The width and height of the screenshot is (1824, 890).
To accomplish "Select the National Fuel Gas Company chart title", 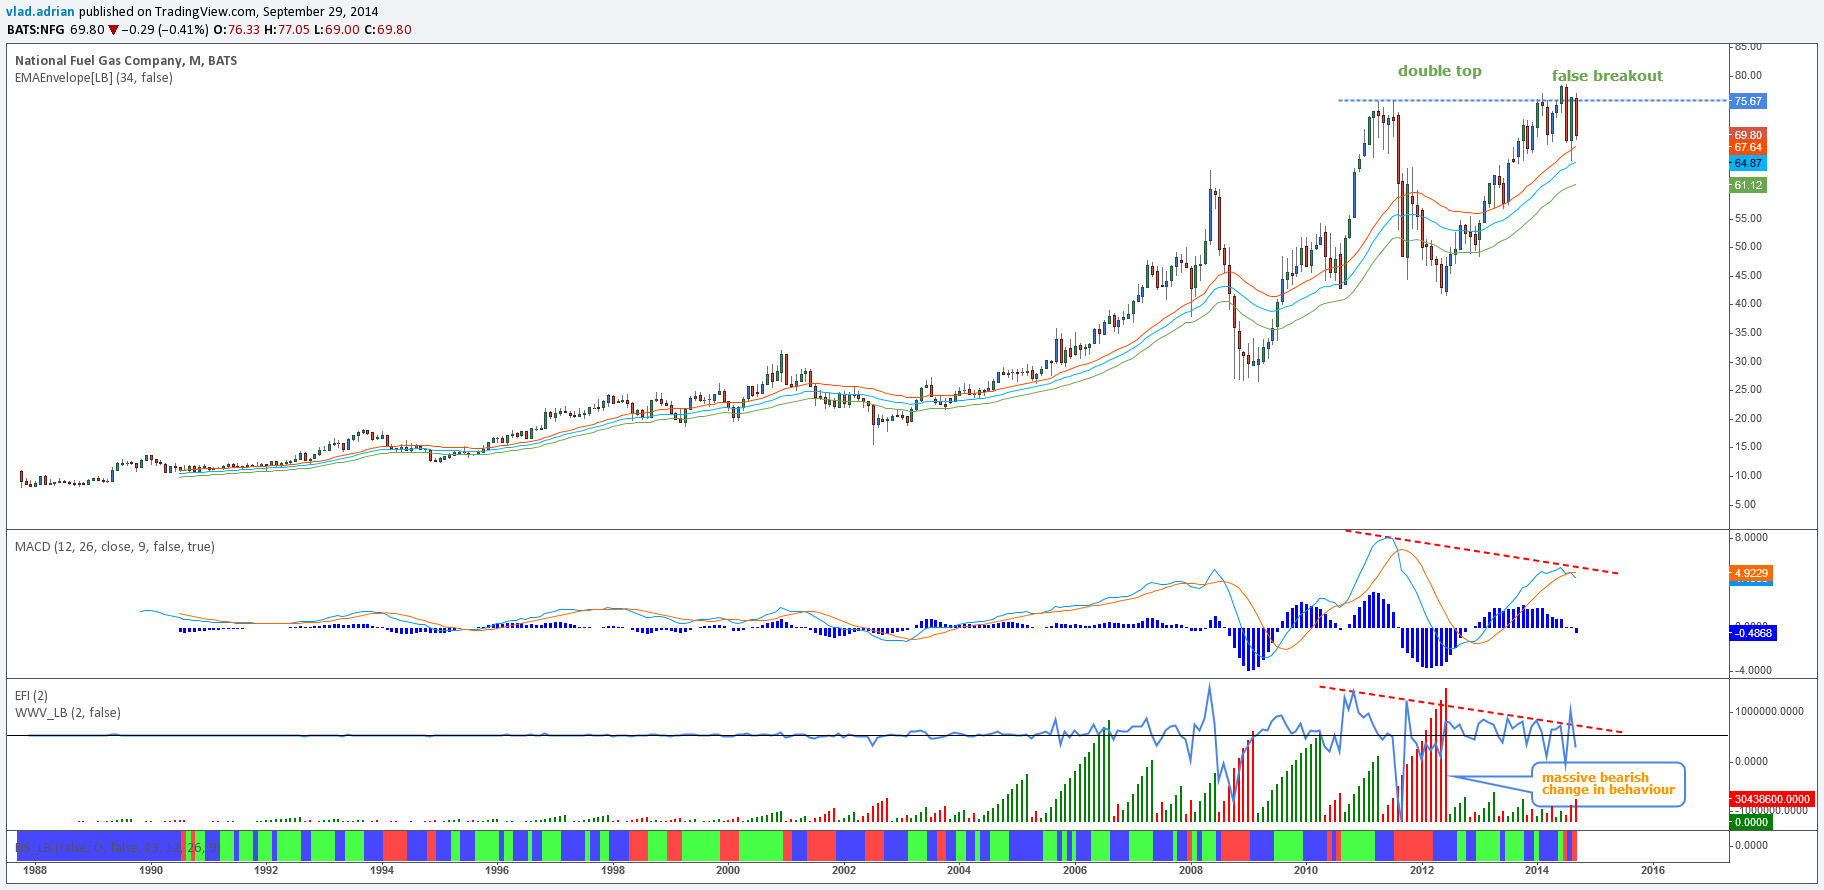I will tap(126, 60).
